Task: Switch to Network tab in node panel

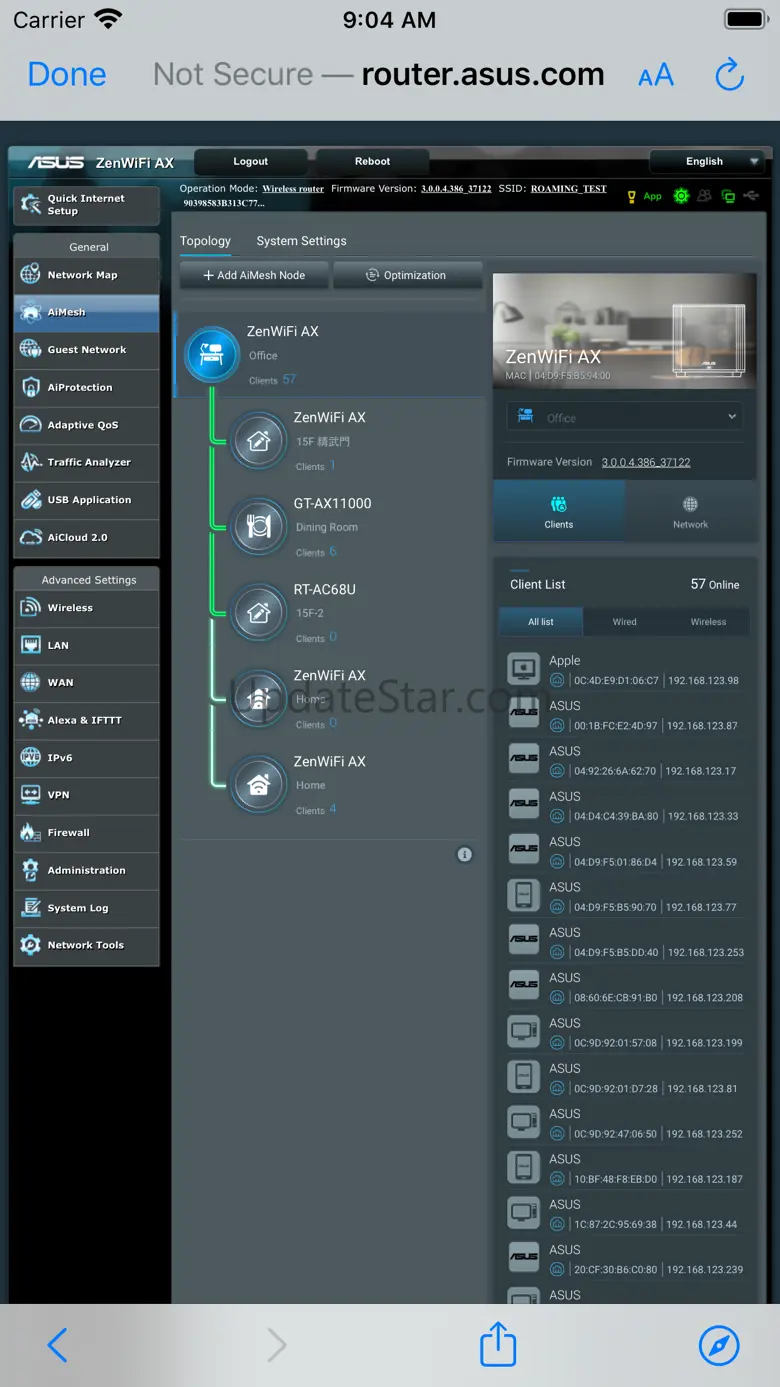Action: point(690,512)
